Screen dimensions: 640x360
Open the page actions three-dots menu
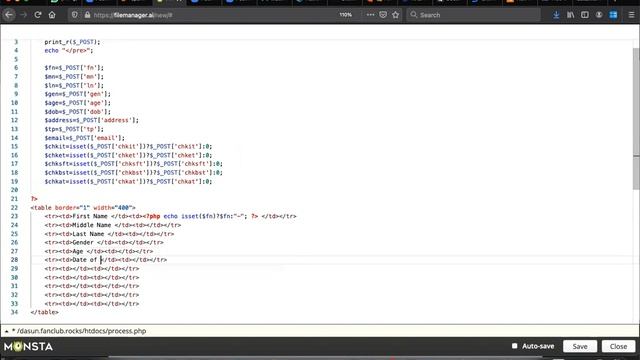coord(370,15)
